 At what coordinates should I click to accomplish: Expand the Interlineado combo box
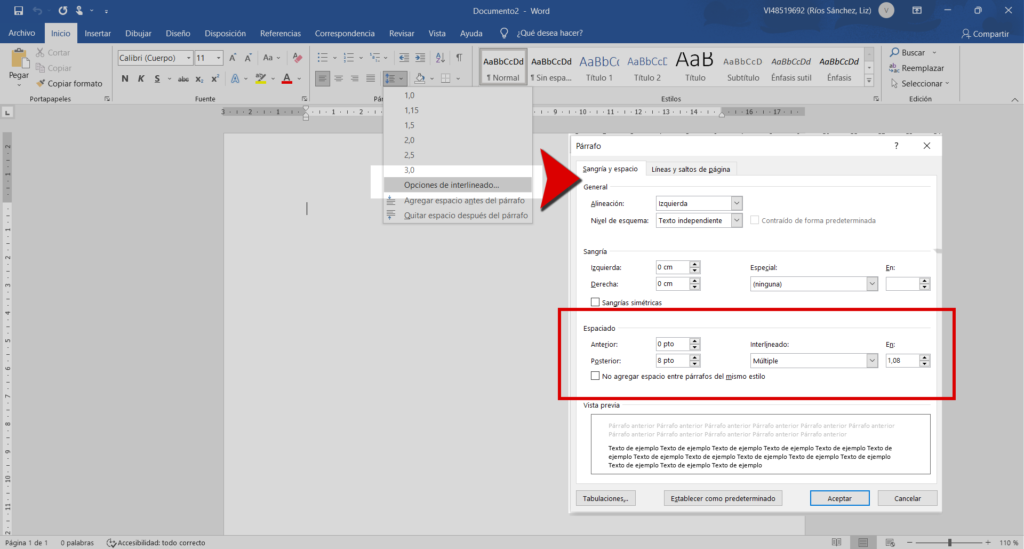(872, 360)
